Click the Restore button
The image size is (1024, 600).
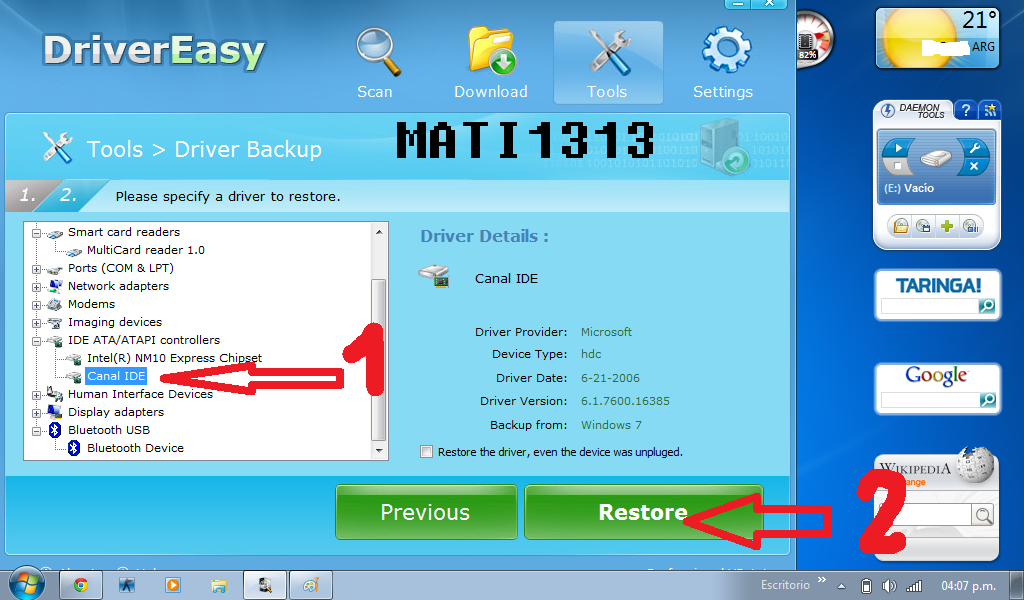pos(643,512)
